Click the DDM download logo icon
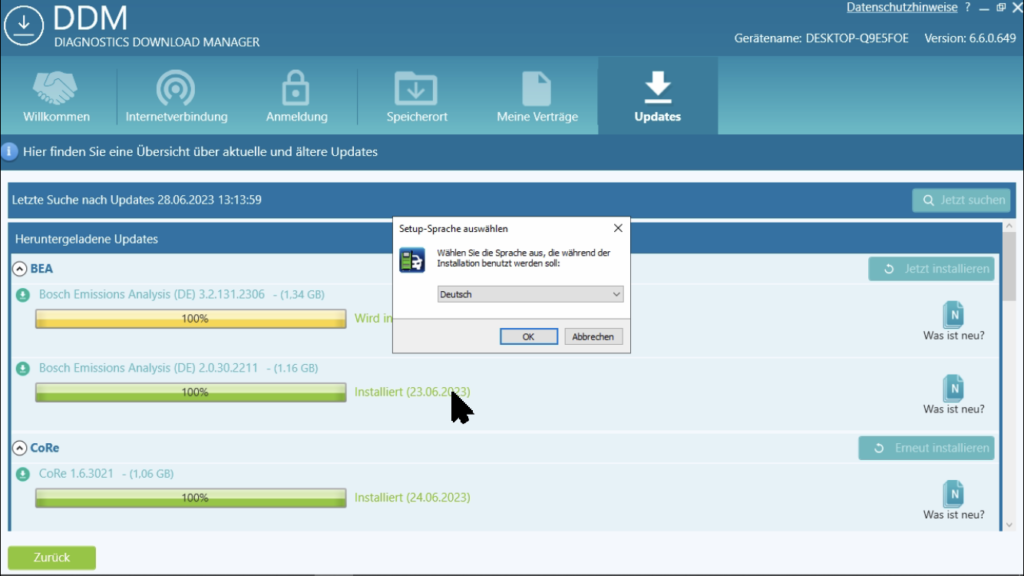1024x576 pixels. [x=24, y=25]
